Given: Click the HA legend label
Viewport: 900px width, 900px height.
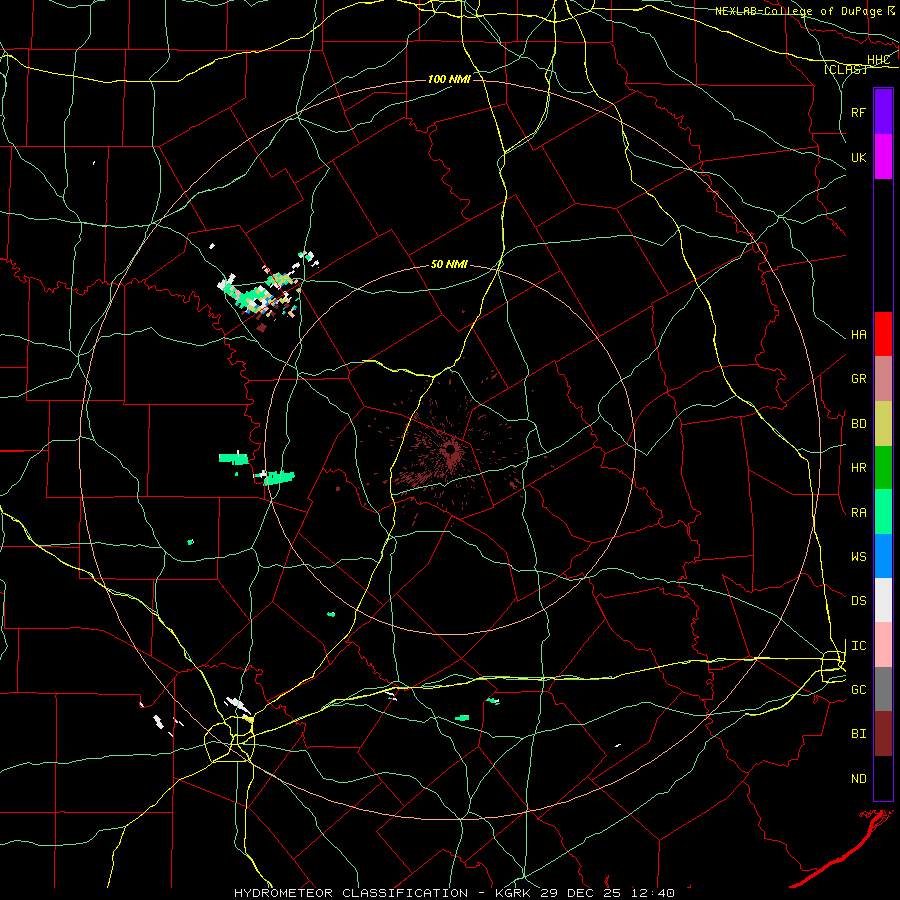Looking at the screenshot, I should (x=858, y=335).
